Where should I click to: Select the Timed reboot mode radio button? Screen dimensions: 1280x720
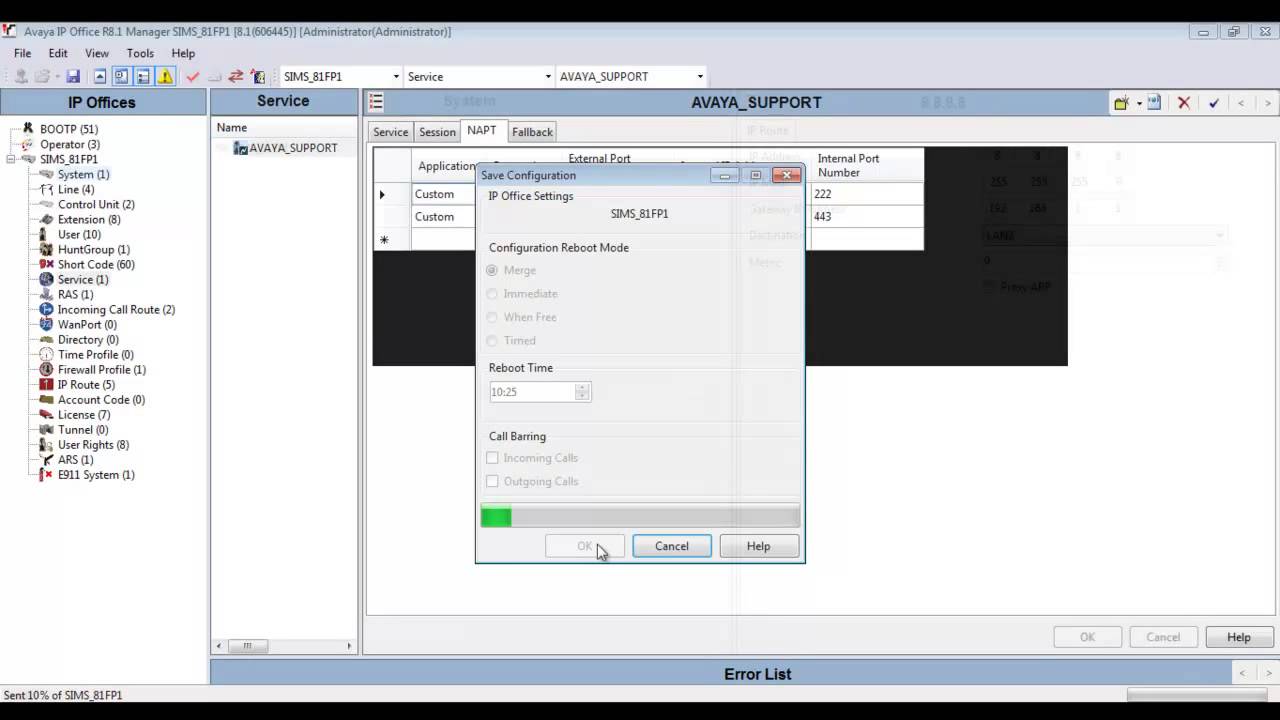pos(492,340)
